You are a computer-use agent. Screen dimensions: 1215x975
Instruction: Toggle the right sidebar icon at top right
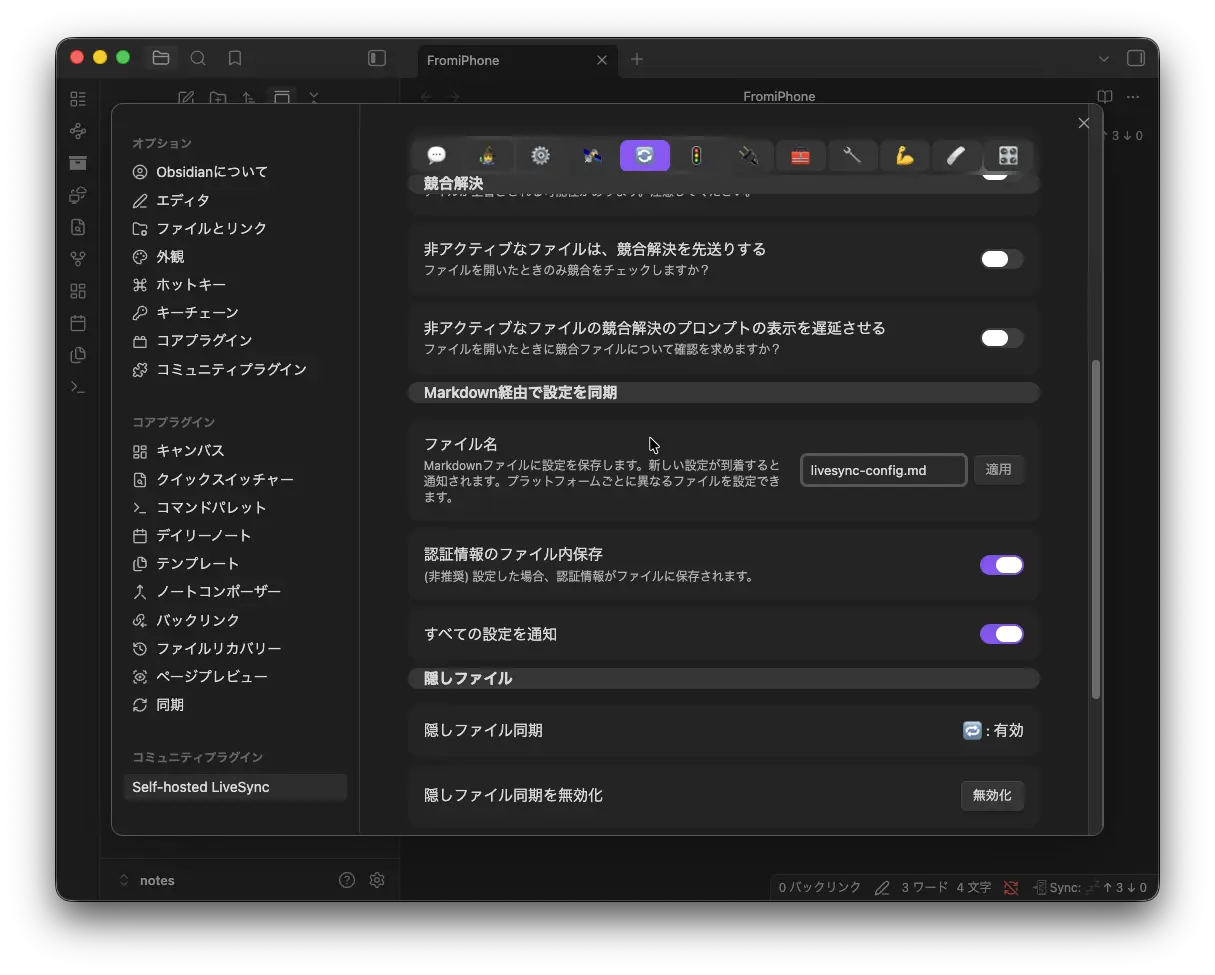click(x=1136, y=58)
